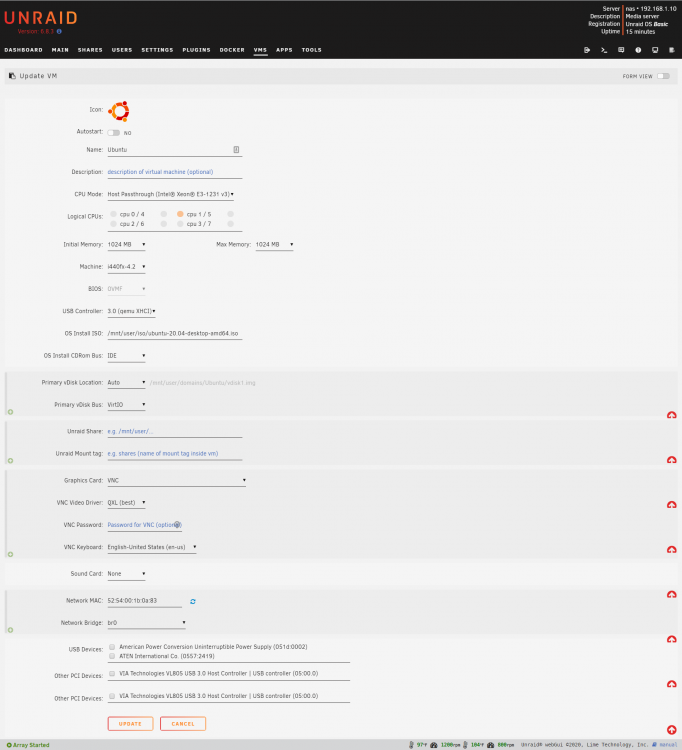Click the Ubuntu VM icon image
Image resolution: width=682 pixels, height=750 pixels.
[119, 111]
